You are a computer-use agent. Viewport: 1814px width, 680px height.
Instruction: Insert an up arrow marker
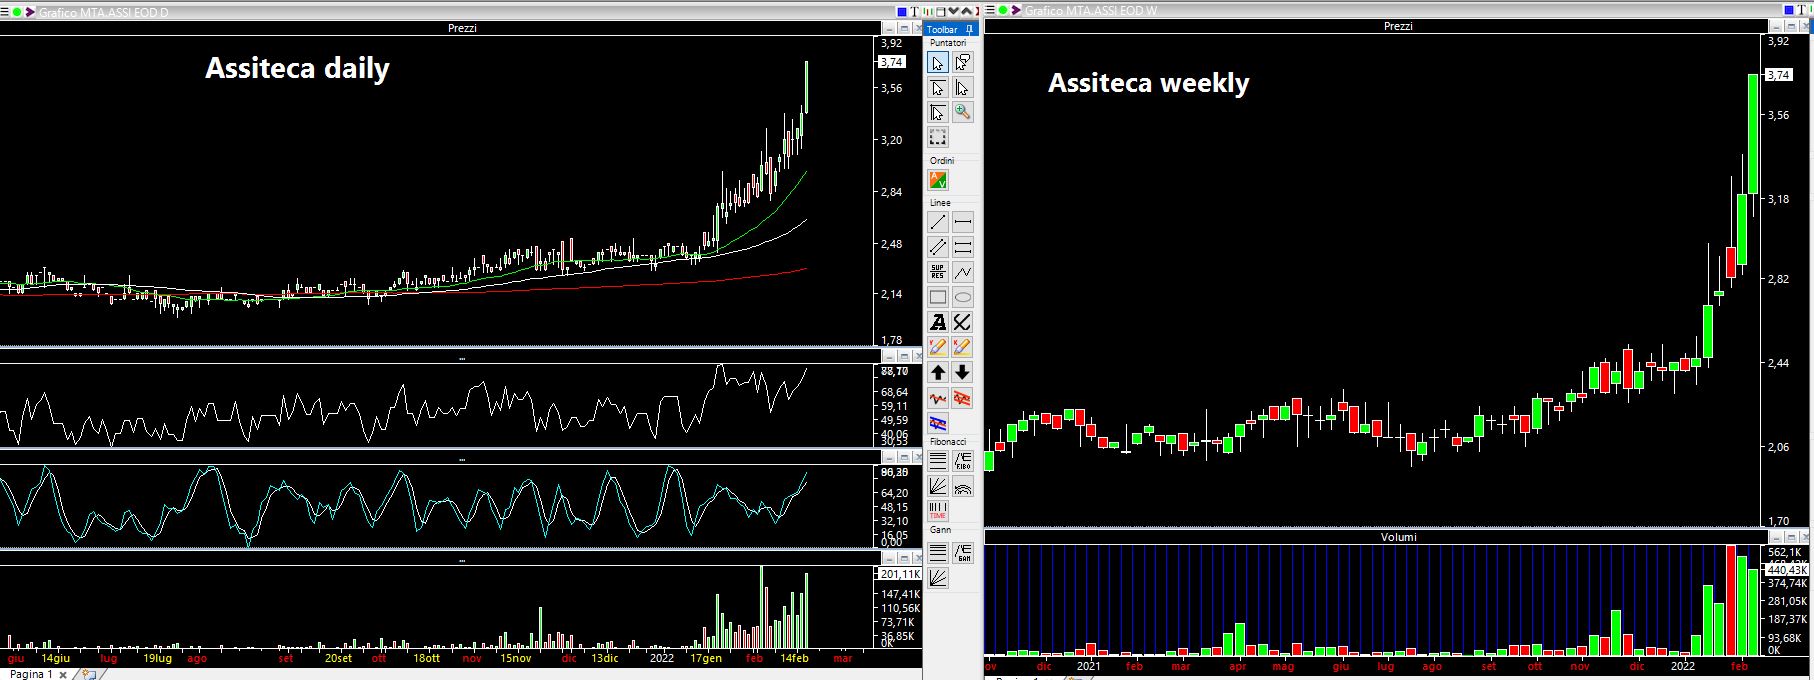937,373
